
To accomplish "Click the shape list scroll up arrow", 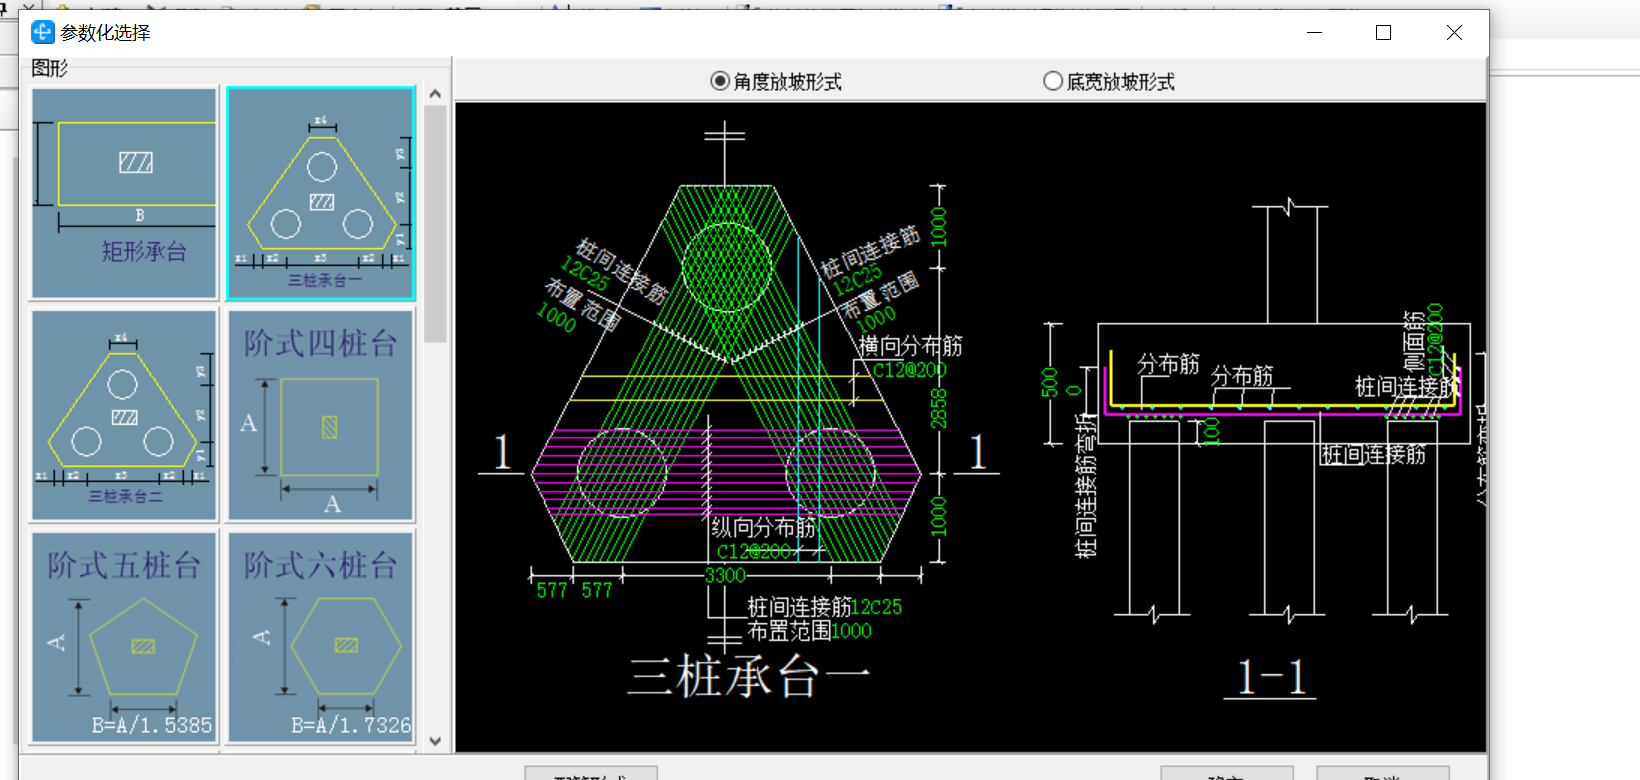I will (x=435, y=94).
